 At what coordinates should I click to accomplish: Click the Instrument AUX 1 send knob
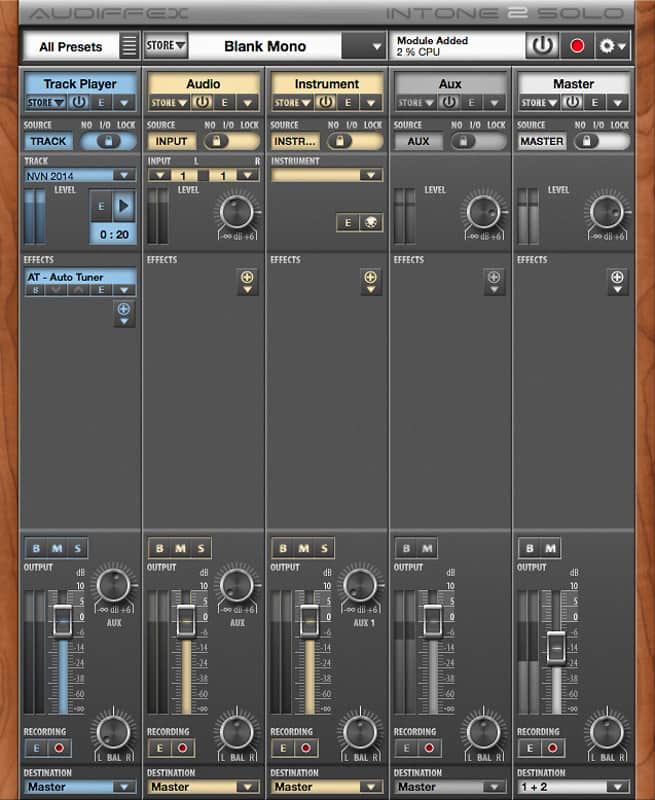[360, 585]
